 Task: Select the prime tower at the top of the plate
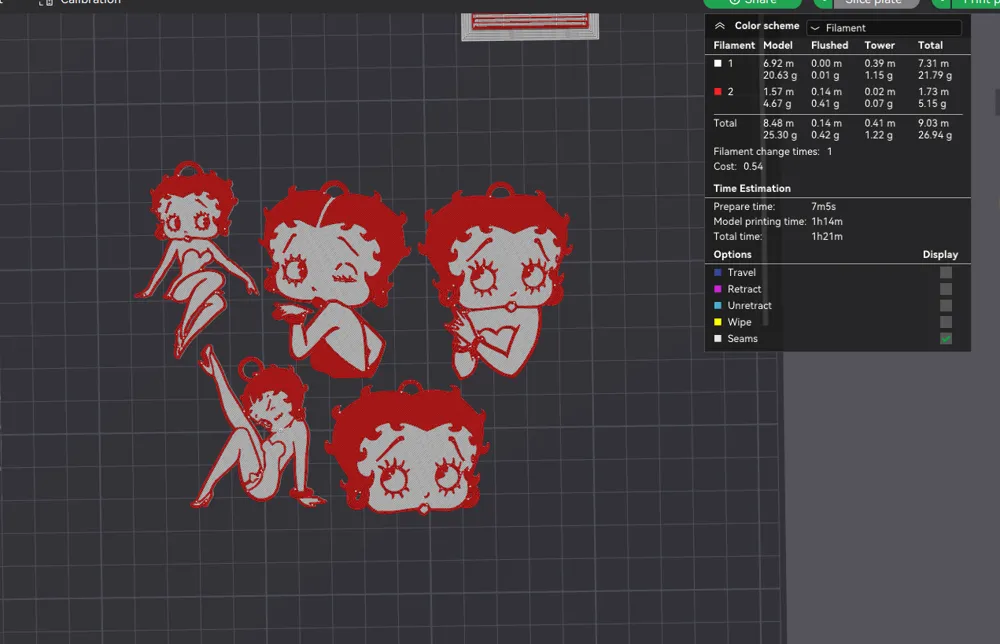coord(528,25)
